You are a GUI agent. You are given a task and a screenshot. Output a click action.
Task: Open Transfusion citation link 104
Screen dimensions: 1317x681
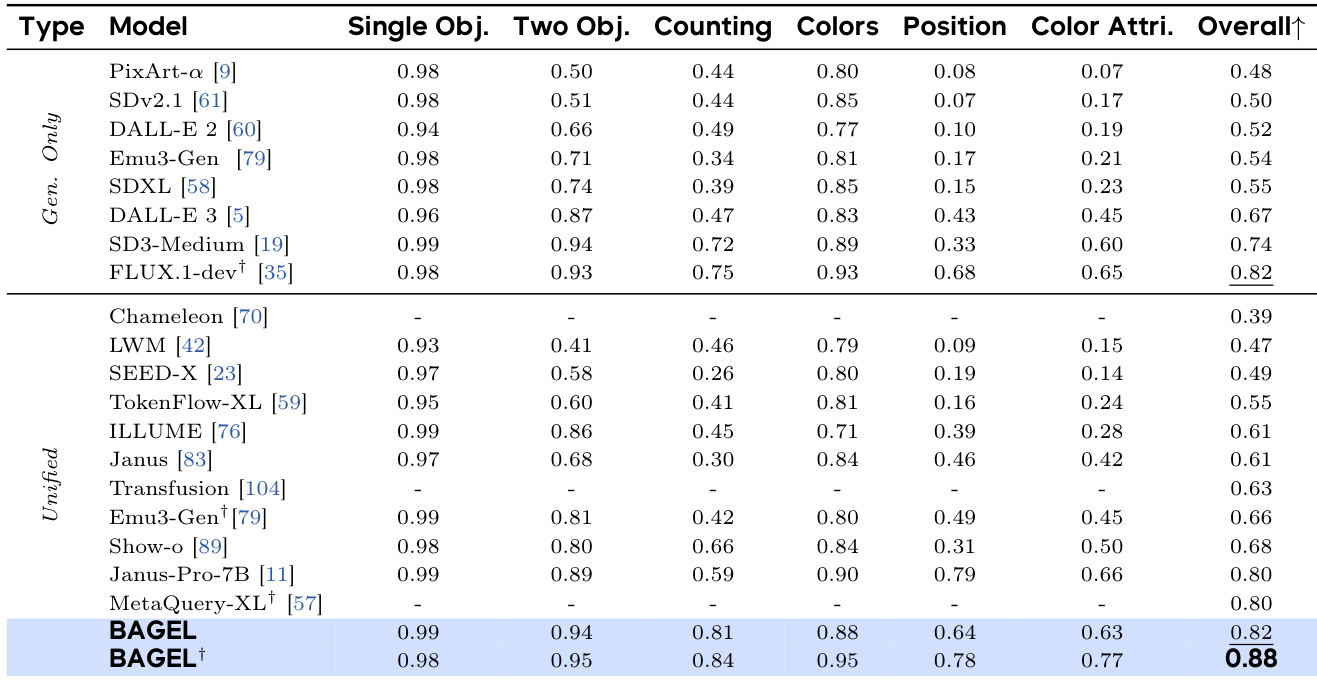[262, 489]
